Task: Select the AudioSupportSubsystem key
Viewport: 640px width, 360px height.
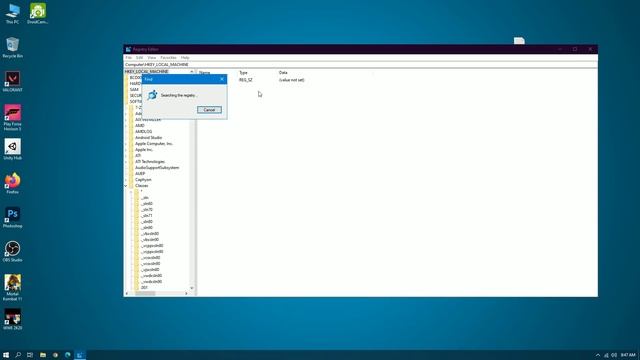Action: click(157, 168)
